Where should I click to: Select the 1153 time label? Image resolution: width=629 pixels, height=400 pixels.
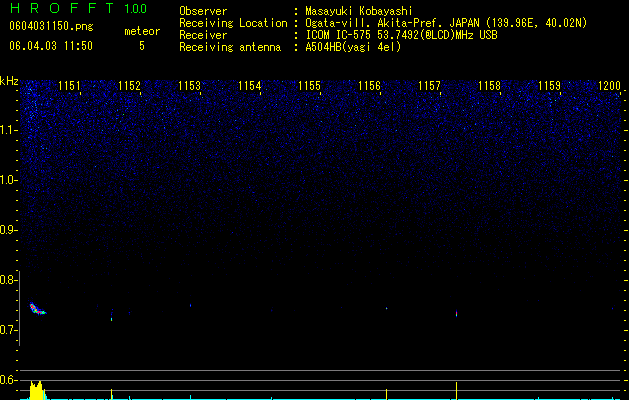pos(189,86)
